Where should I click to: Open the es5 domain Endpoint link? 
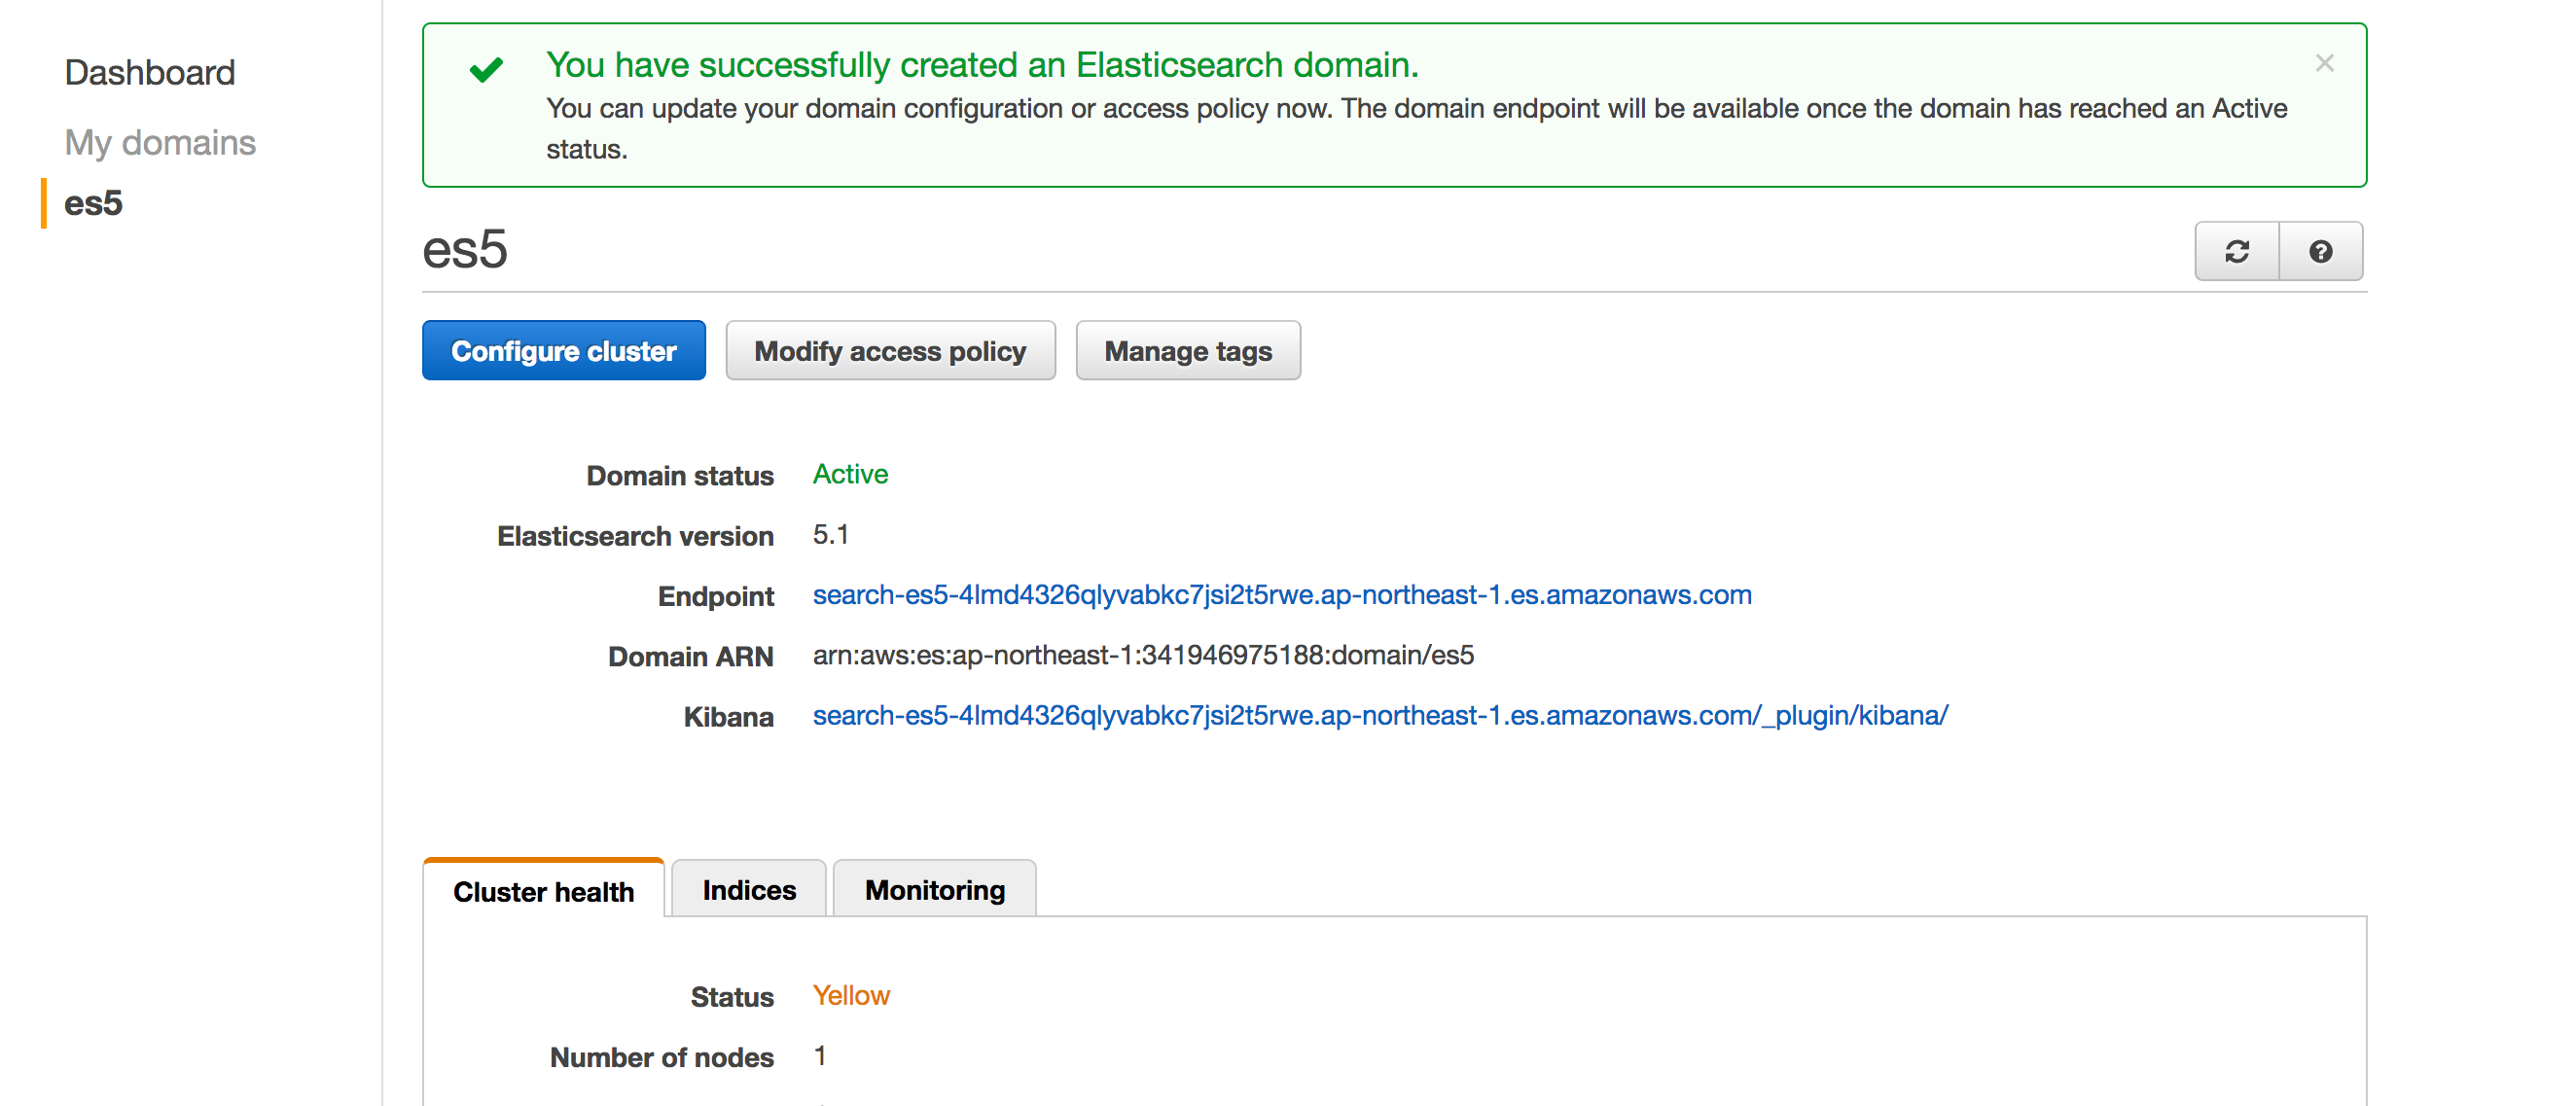1283,595
